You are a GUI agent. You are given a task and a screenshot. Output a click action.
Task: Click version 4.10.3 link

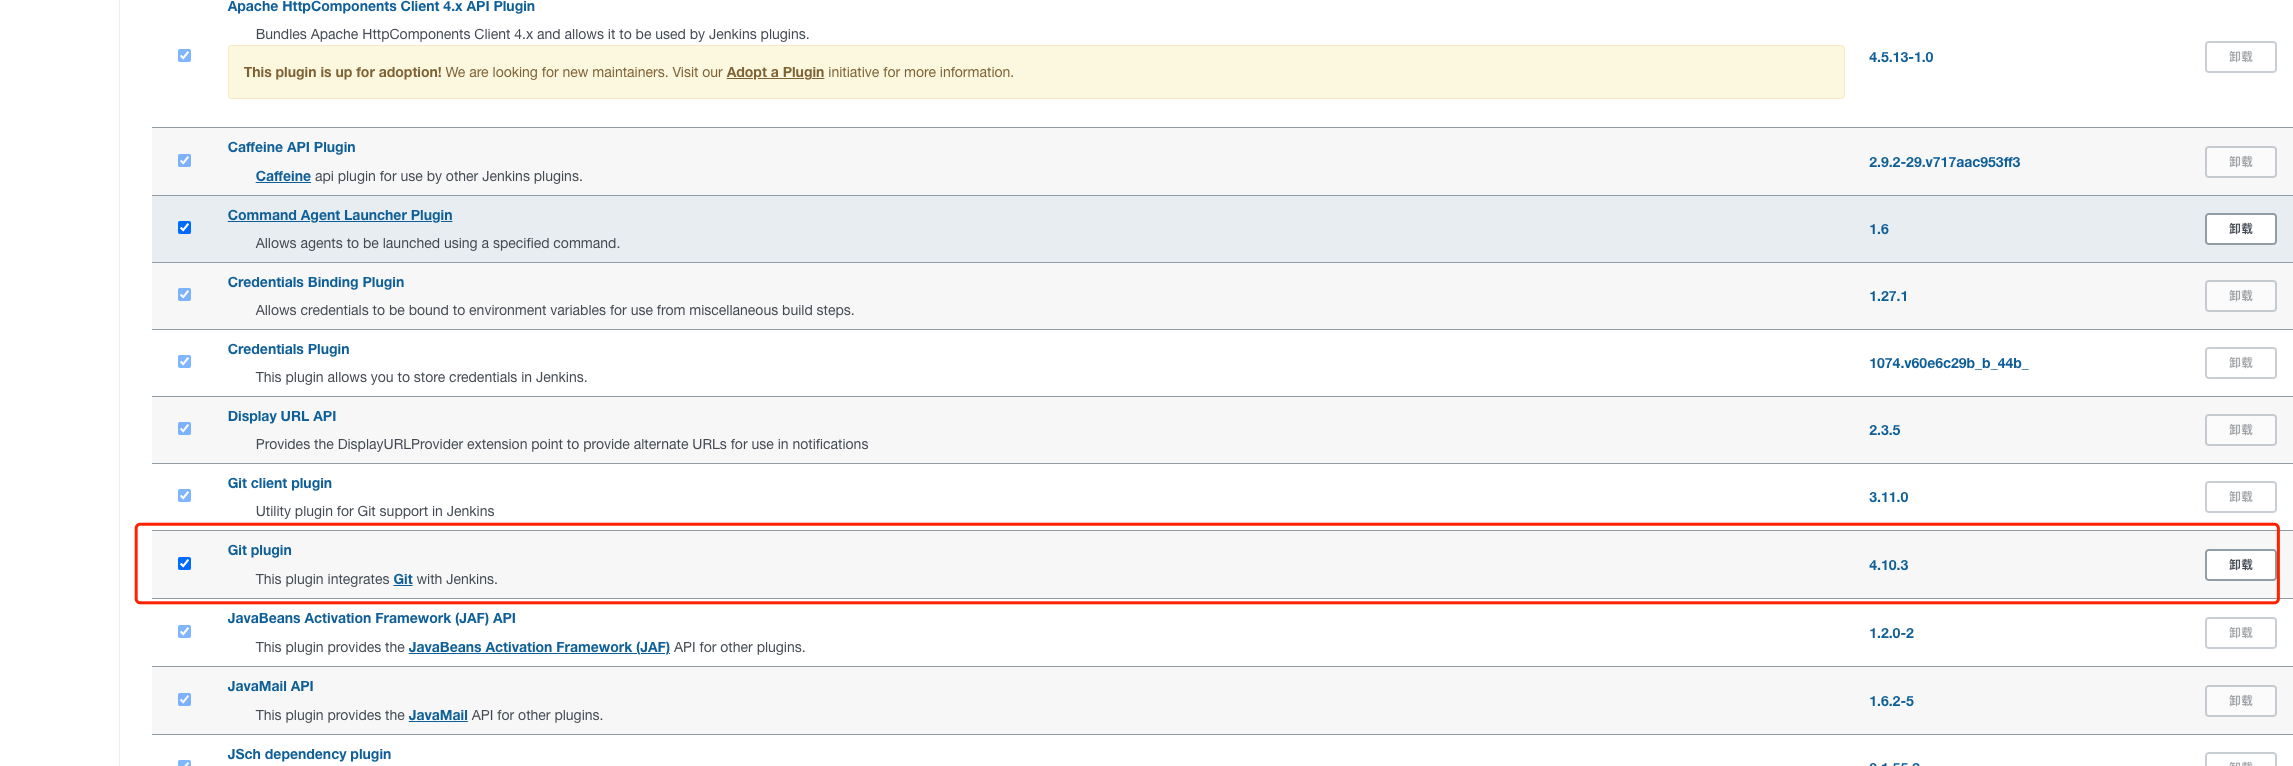[1889, 565]
